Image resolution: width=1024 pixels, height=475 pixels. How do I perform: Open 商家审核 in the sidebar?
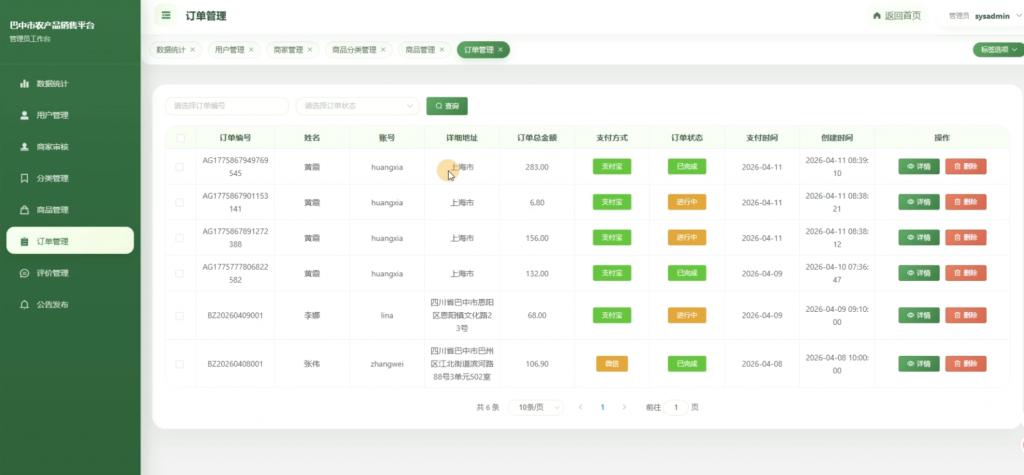point(70,147)
